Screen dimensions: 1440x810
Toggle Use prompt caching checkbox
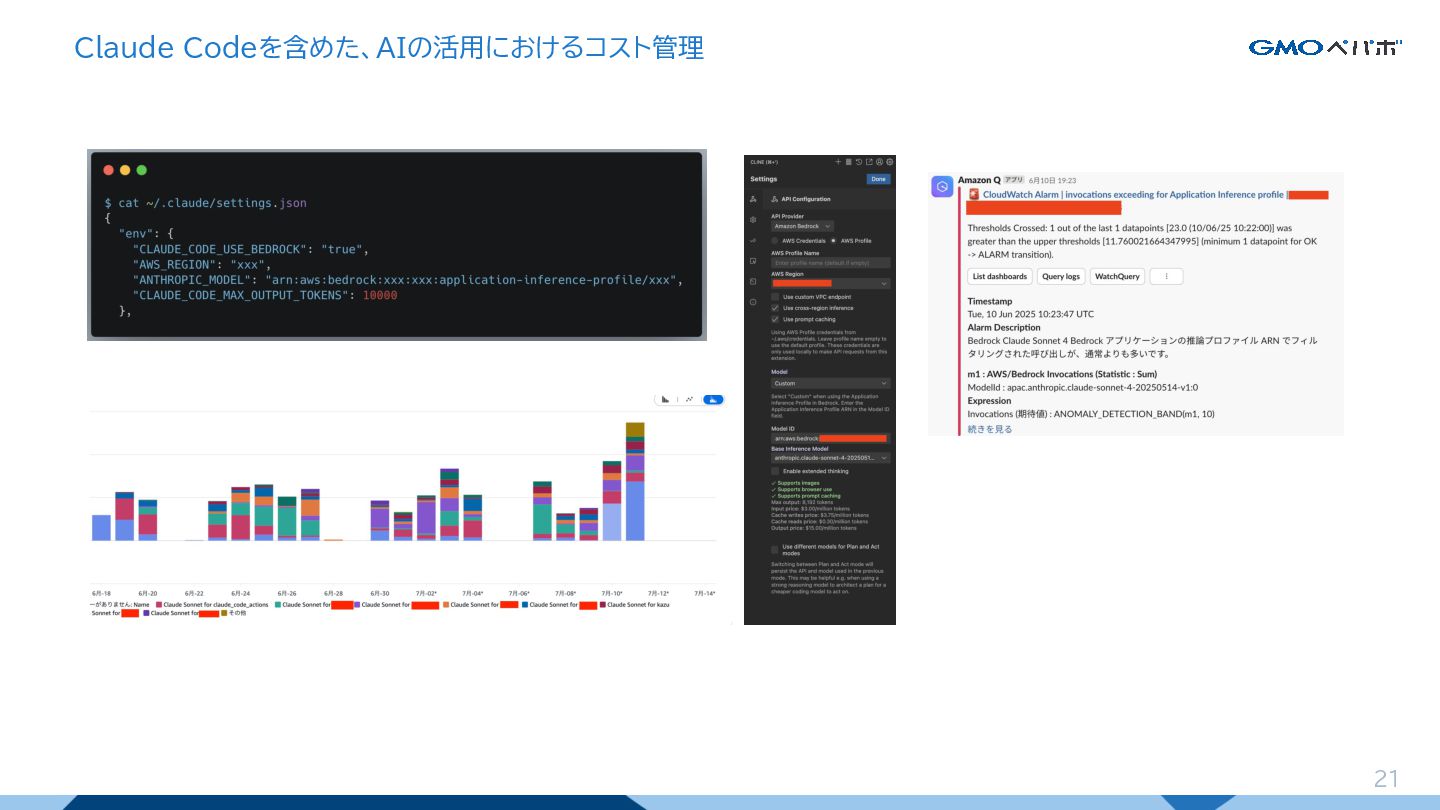(x=775, y=319)
